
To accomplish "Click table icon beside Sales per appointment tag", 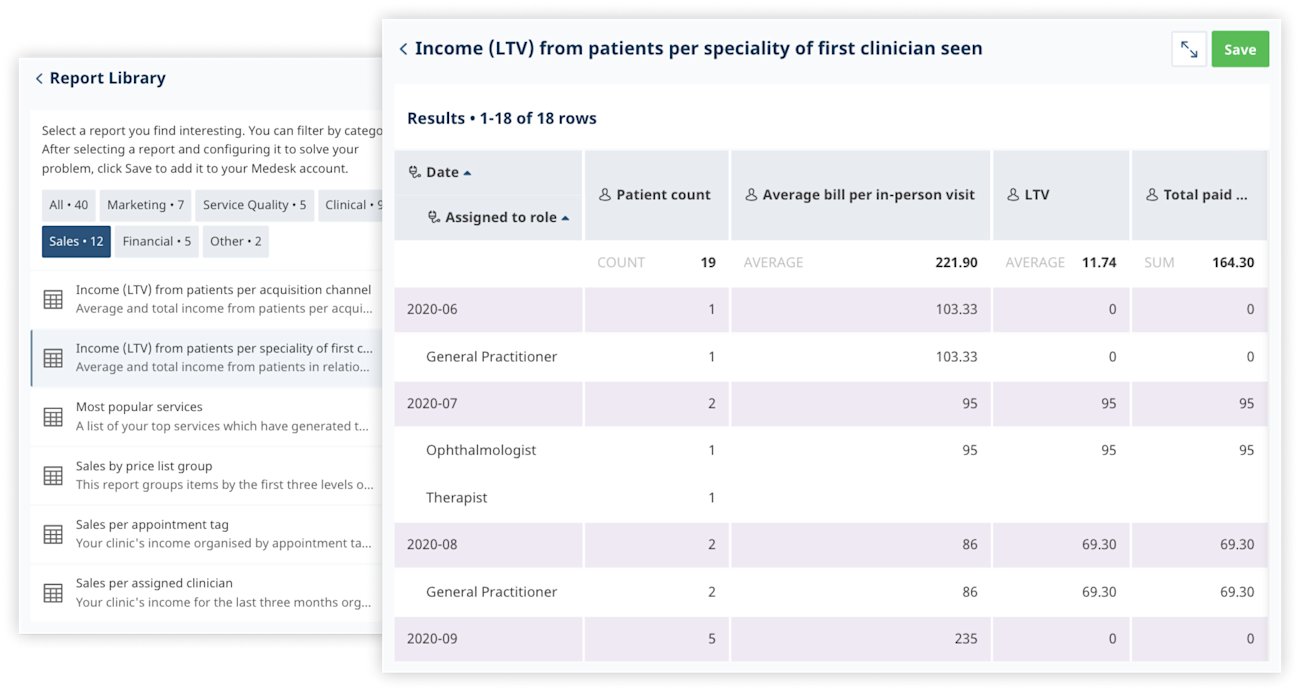I will coord(53,534).
